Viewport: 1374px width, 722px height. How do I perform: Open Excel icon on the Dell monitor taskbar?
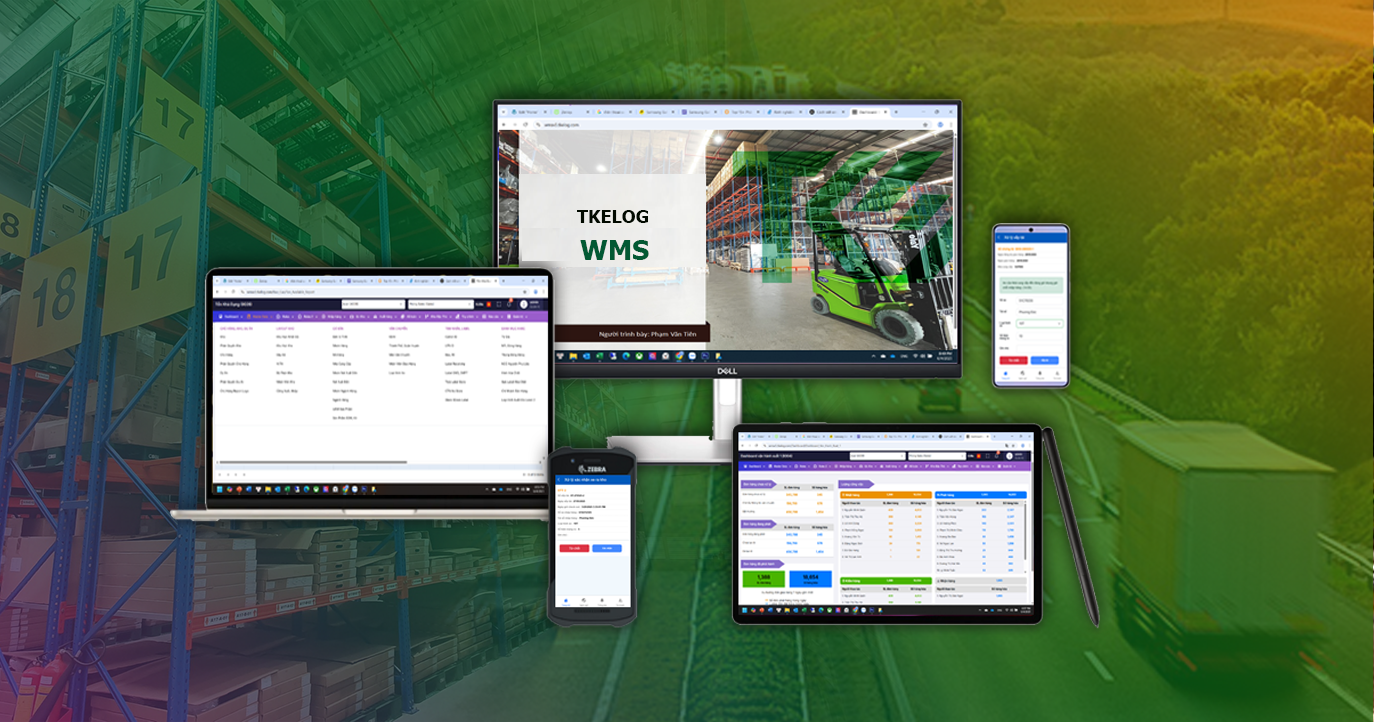[599, 356]
